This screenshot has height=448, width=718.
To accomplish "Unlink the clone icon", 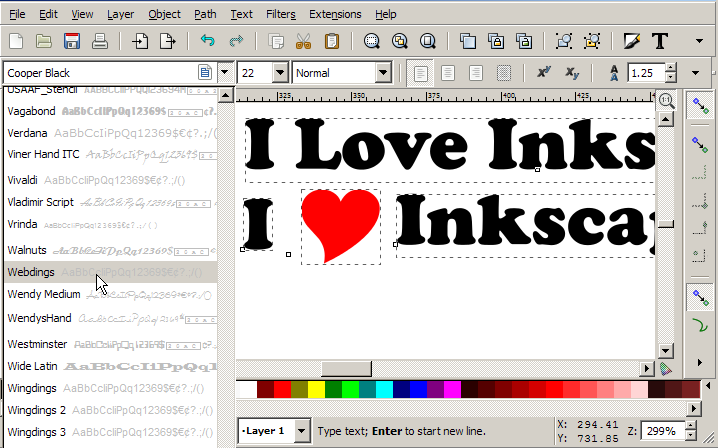I will [x=524, y=41].
